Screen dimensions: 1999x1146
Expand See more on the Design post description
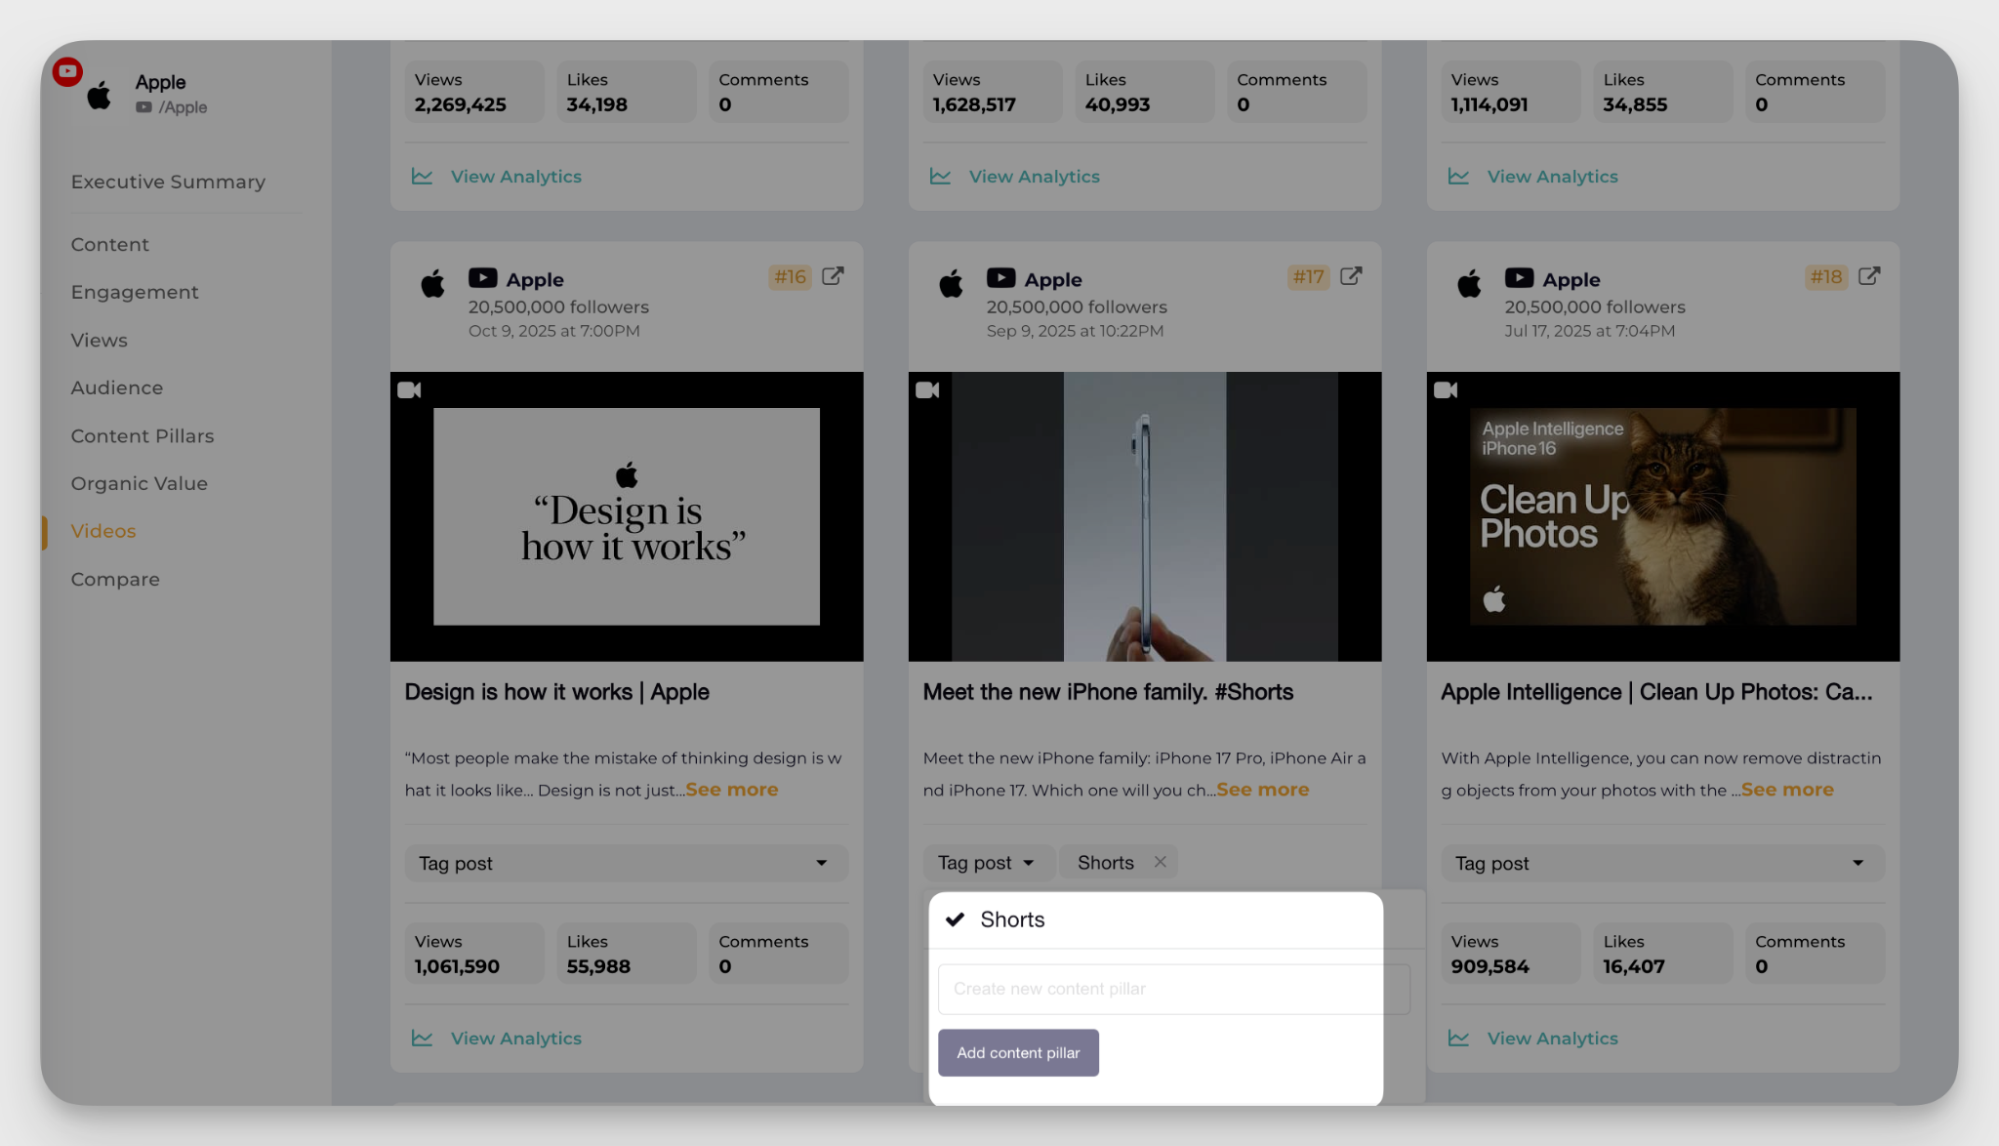pos(731,789)
